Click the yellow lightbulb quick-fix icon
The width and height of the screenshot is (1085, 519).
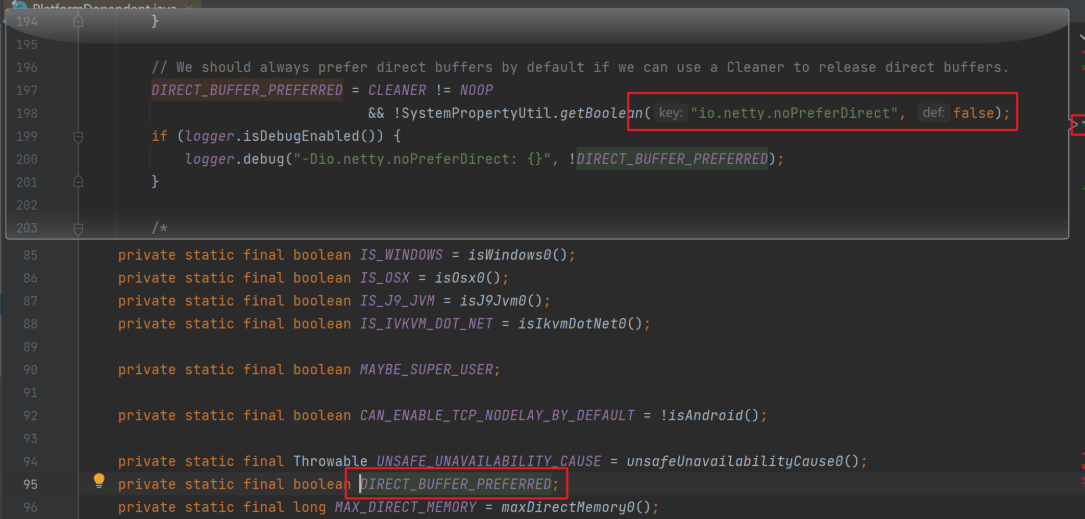[x=99, y=481]
